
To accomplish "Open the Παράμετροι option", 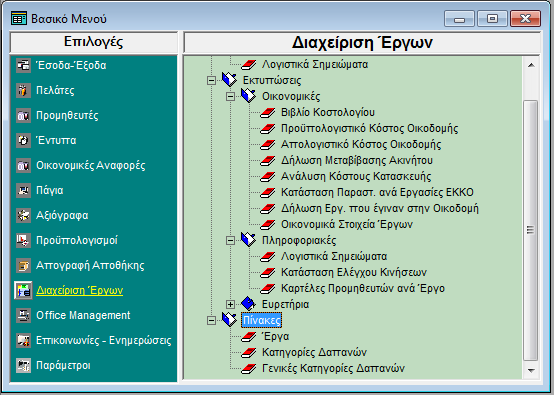I will click(63, 365).
